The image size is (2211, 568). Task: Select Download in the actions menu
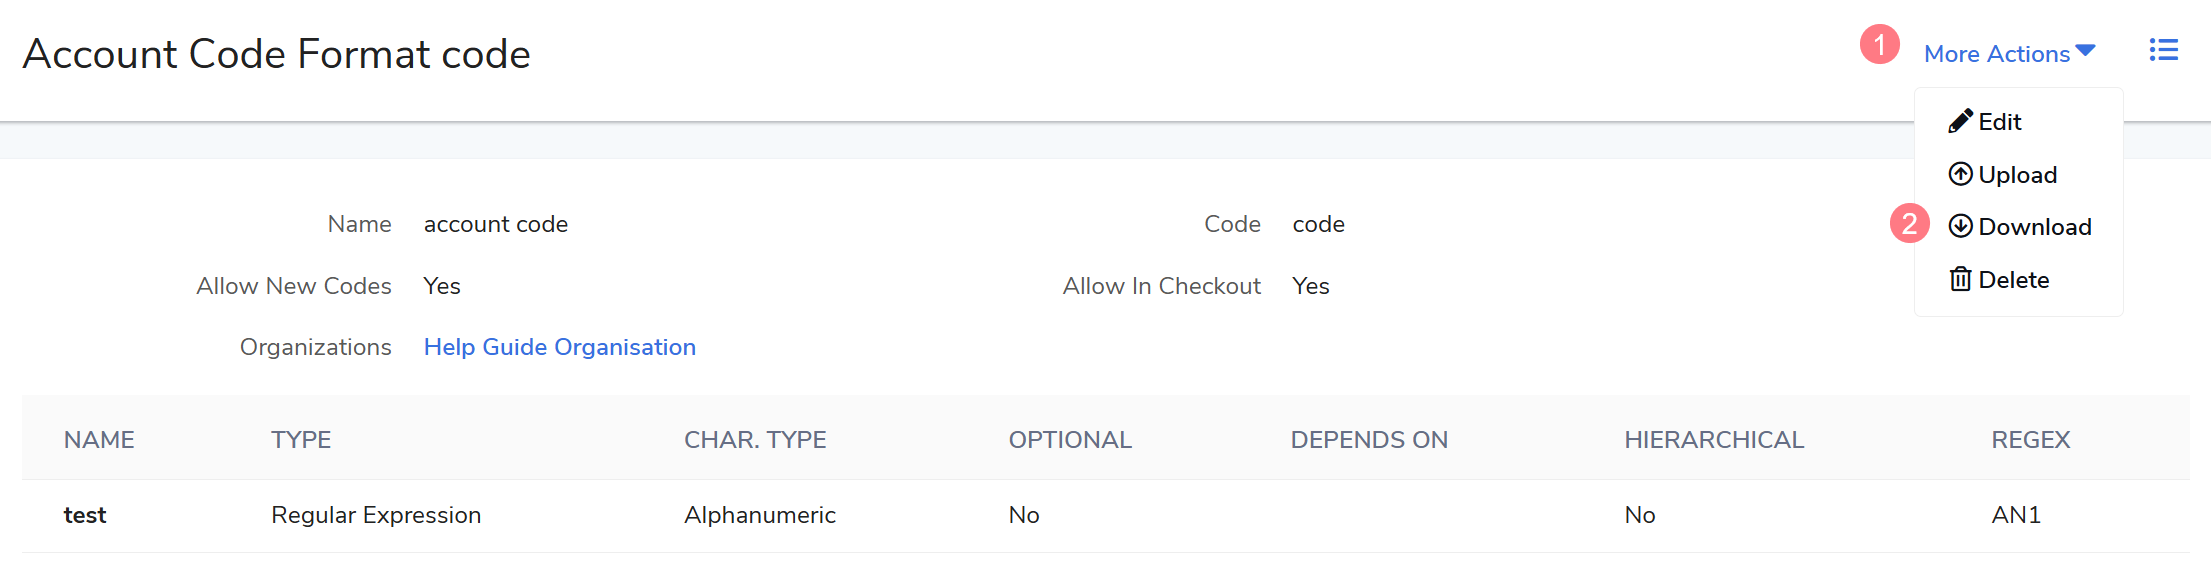[2034, 227]
